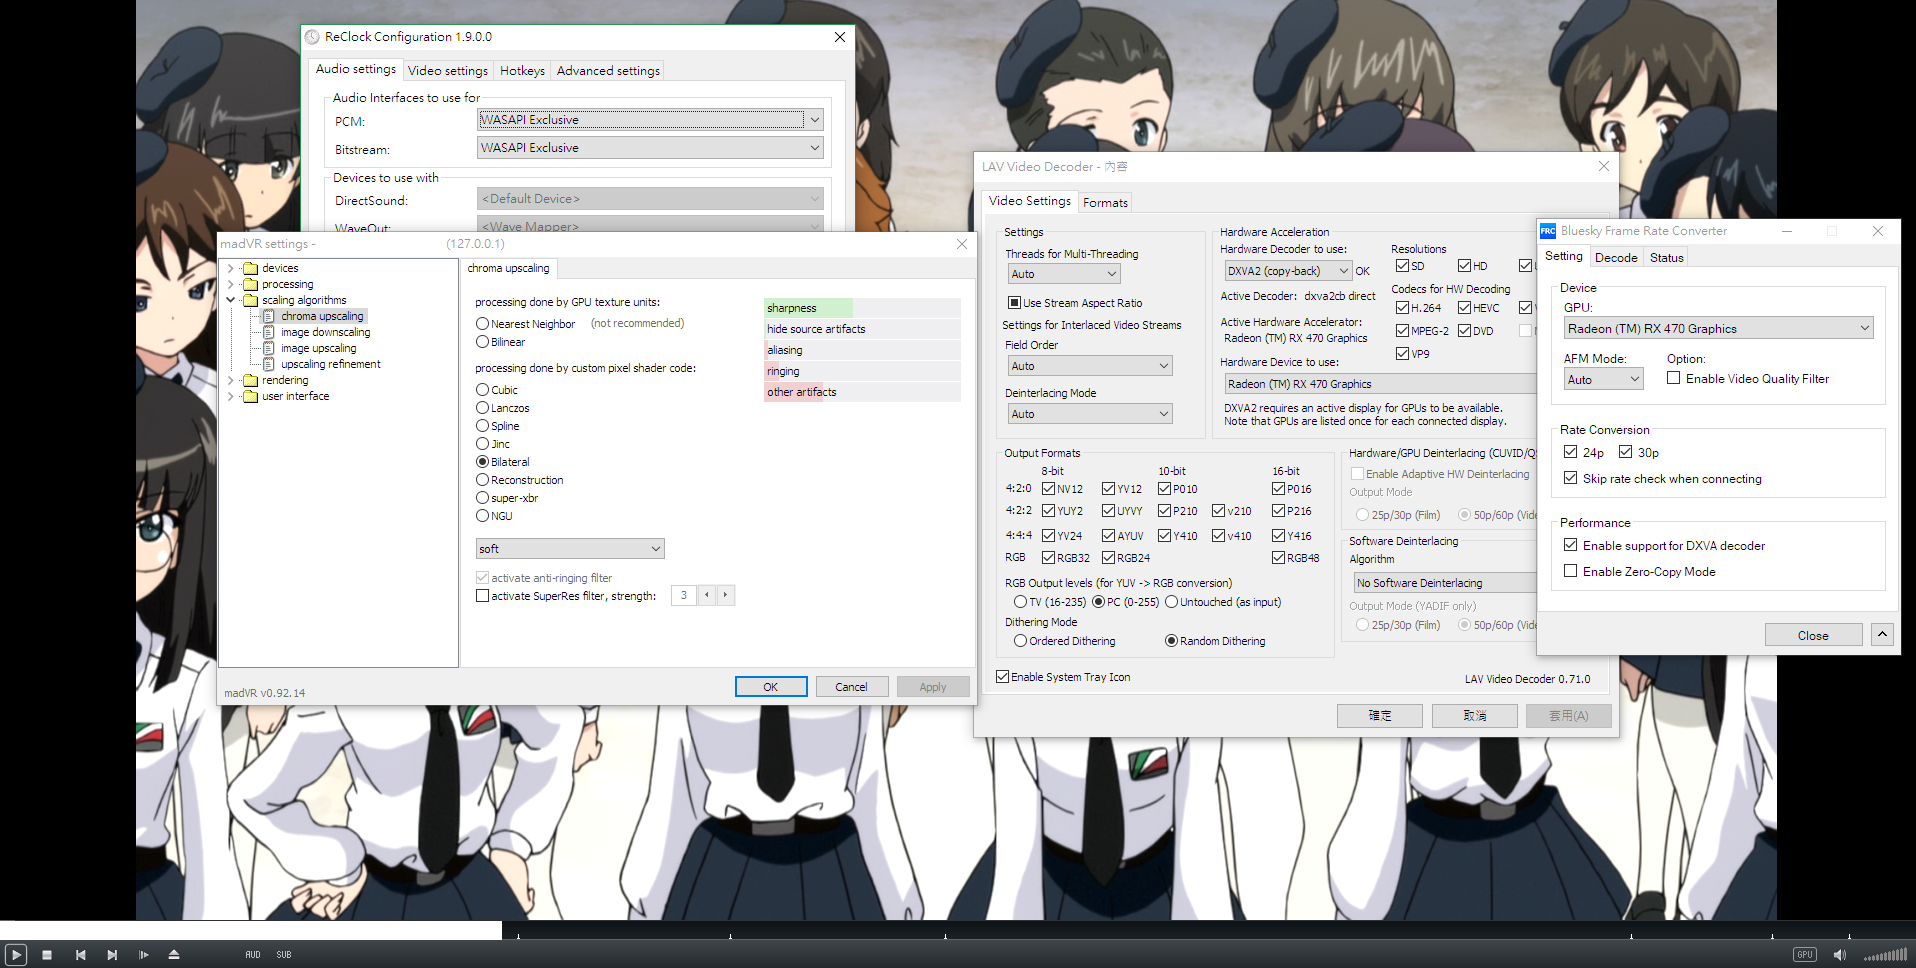Switch to ReClock Video settings tab
1916x968 pixels.
(448, 71)
